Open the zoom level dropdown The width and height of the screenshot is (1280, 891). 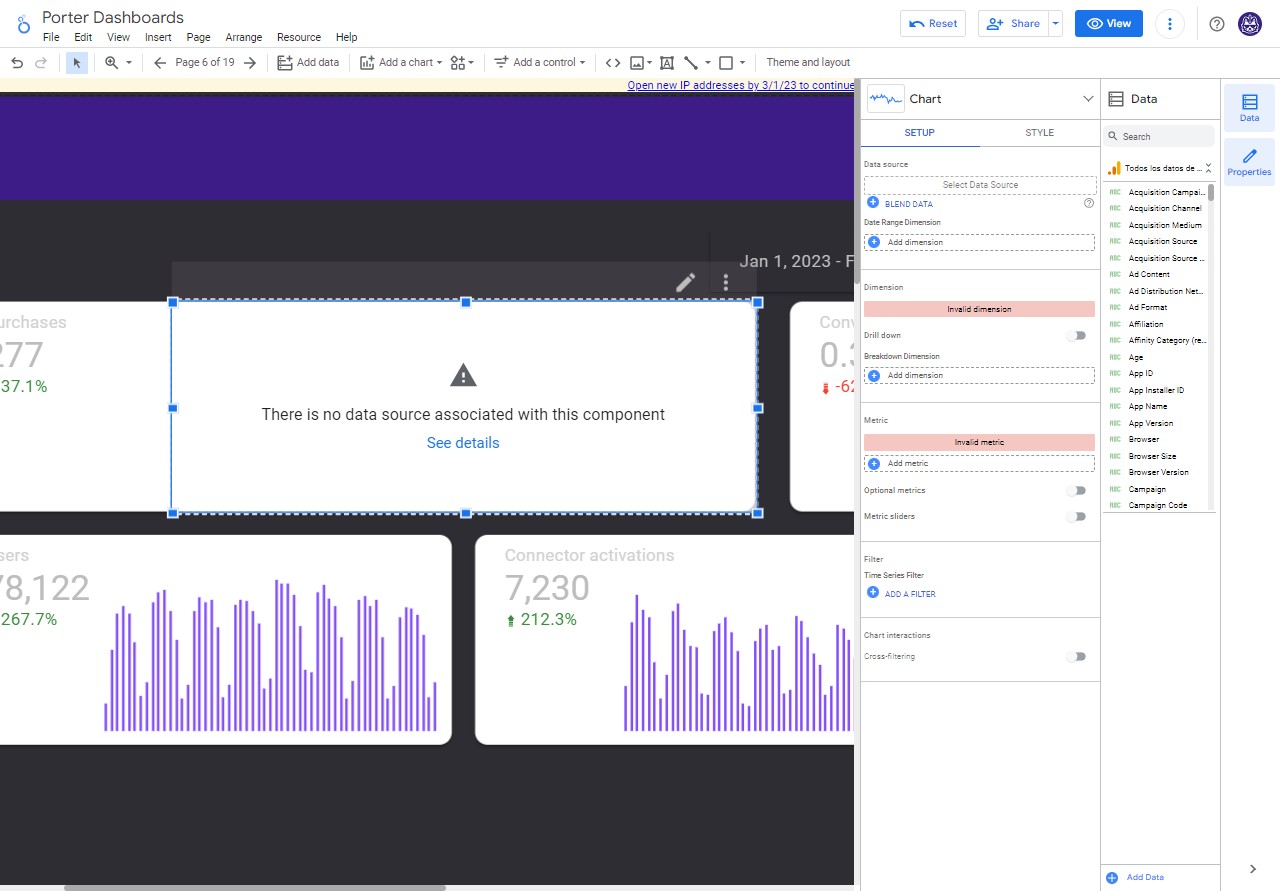click(x=118, y=63)
